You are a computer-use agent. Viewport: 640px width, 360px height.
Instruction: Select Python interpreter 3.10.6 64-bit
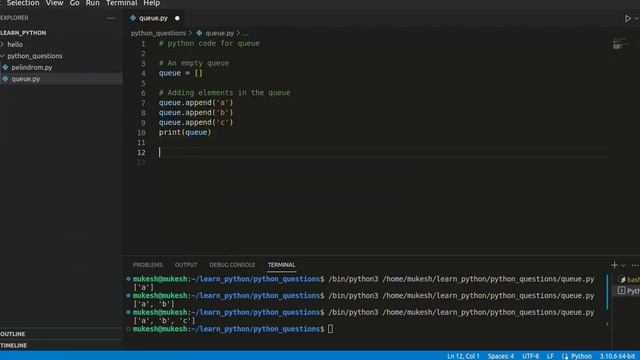(617, 356)
